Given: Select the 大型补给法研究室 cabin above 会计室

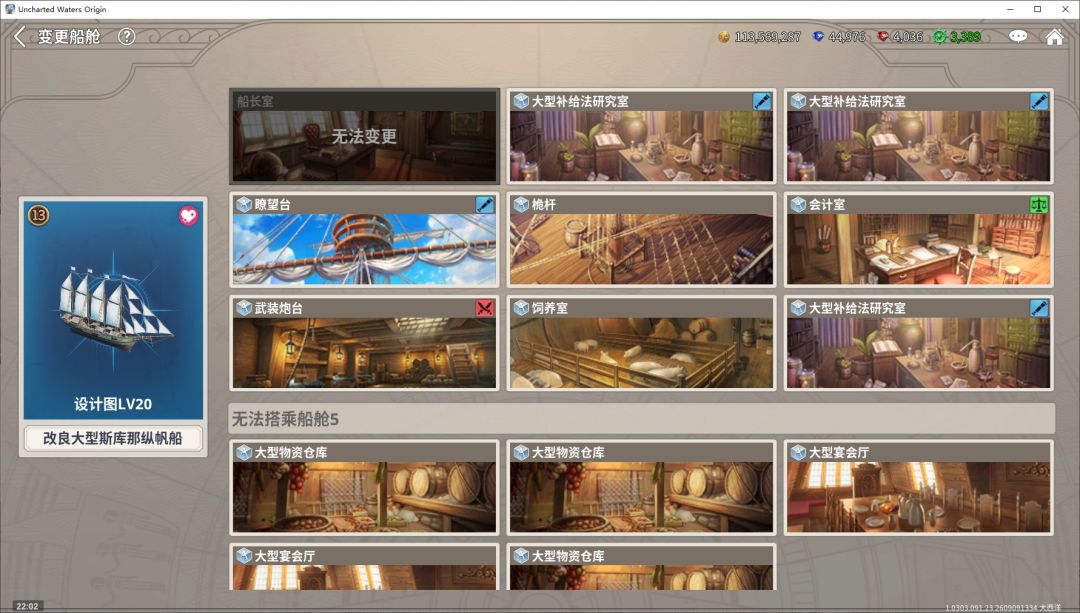Looking at the screenshot, I should [918, 136].
